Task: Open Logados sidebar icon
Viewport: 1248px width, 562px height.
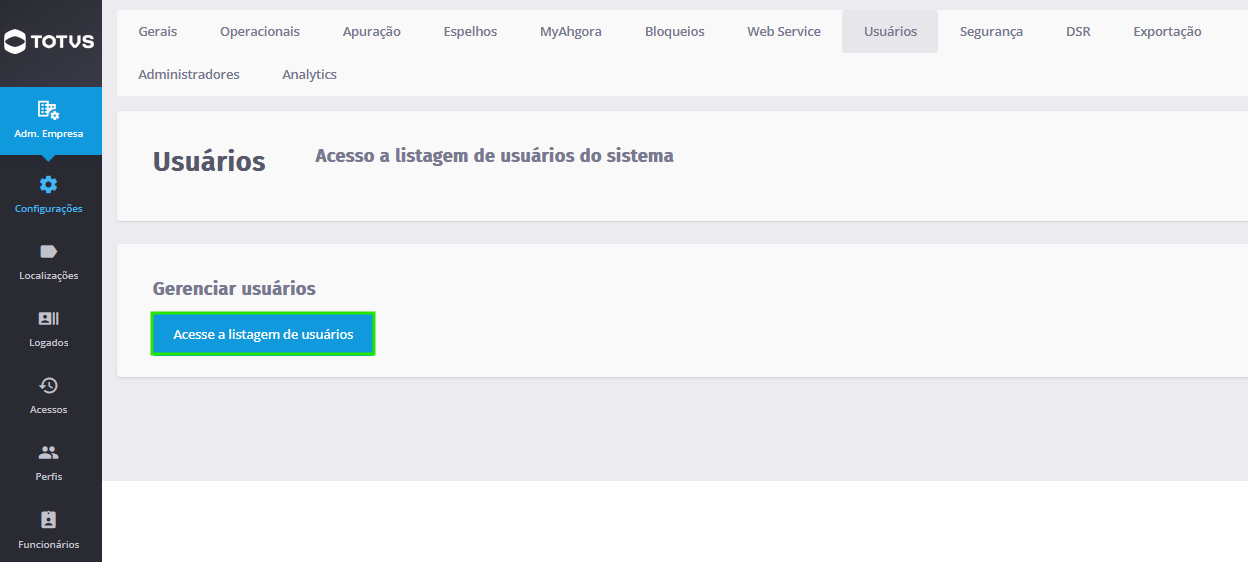Action: click(48, 318)
